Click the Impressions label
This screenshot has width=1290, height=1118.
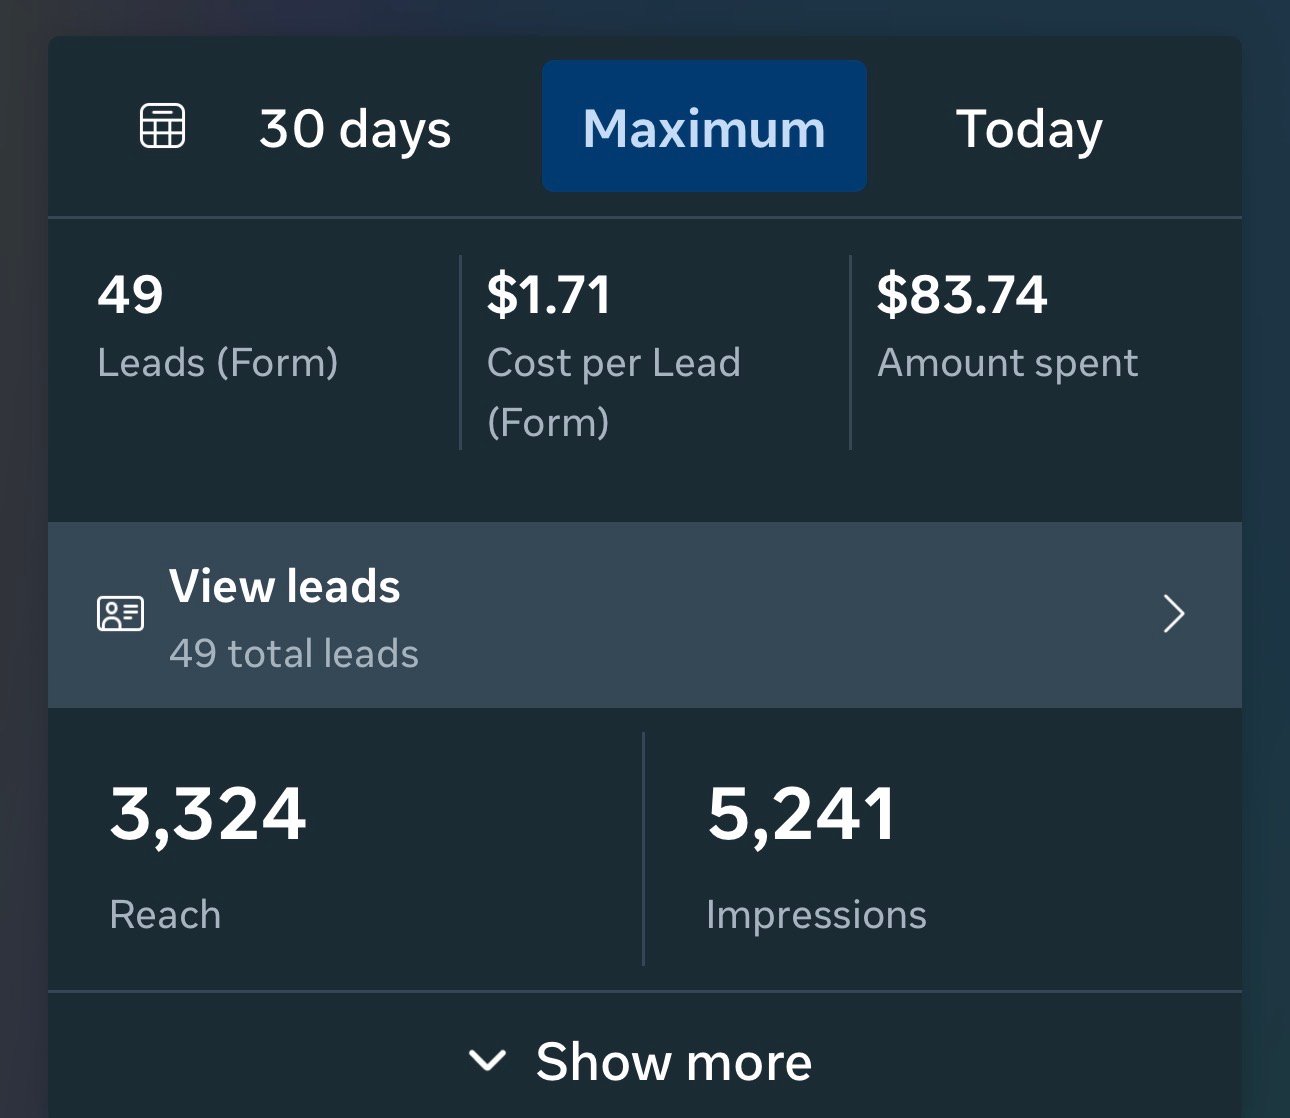816,916
